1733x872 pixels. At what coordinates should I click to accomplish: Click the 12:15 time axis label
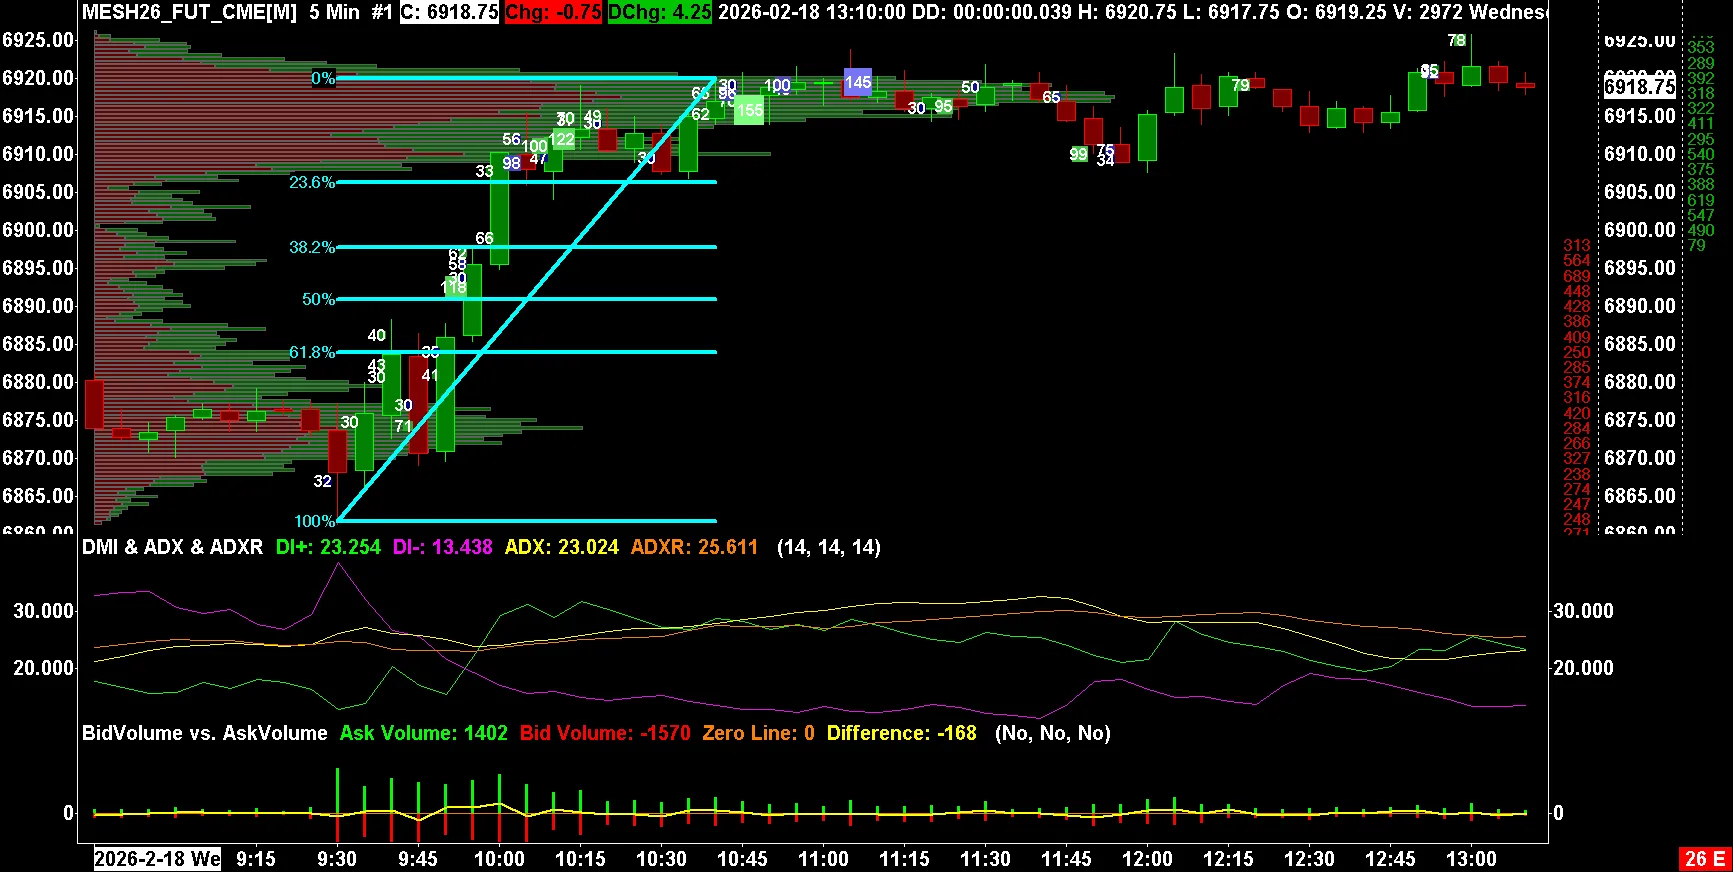(1228, 859)
